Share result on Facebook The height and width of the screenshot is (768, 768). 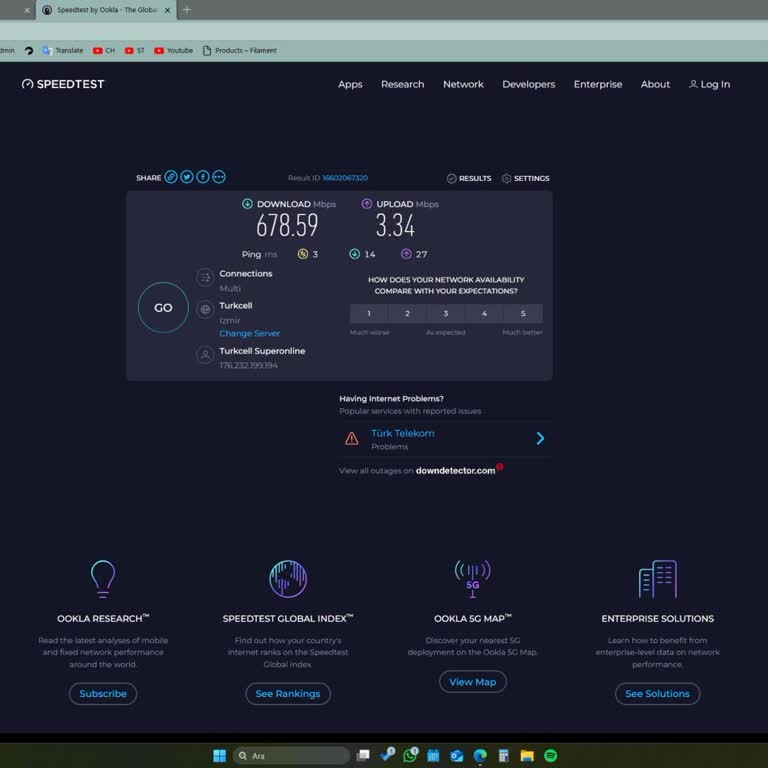coord(203,177)
